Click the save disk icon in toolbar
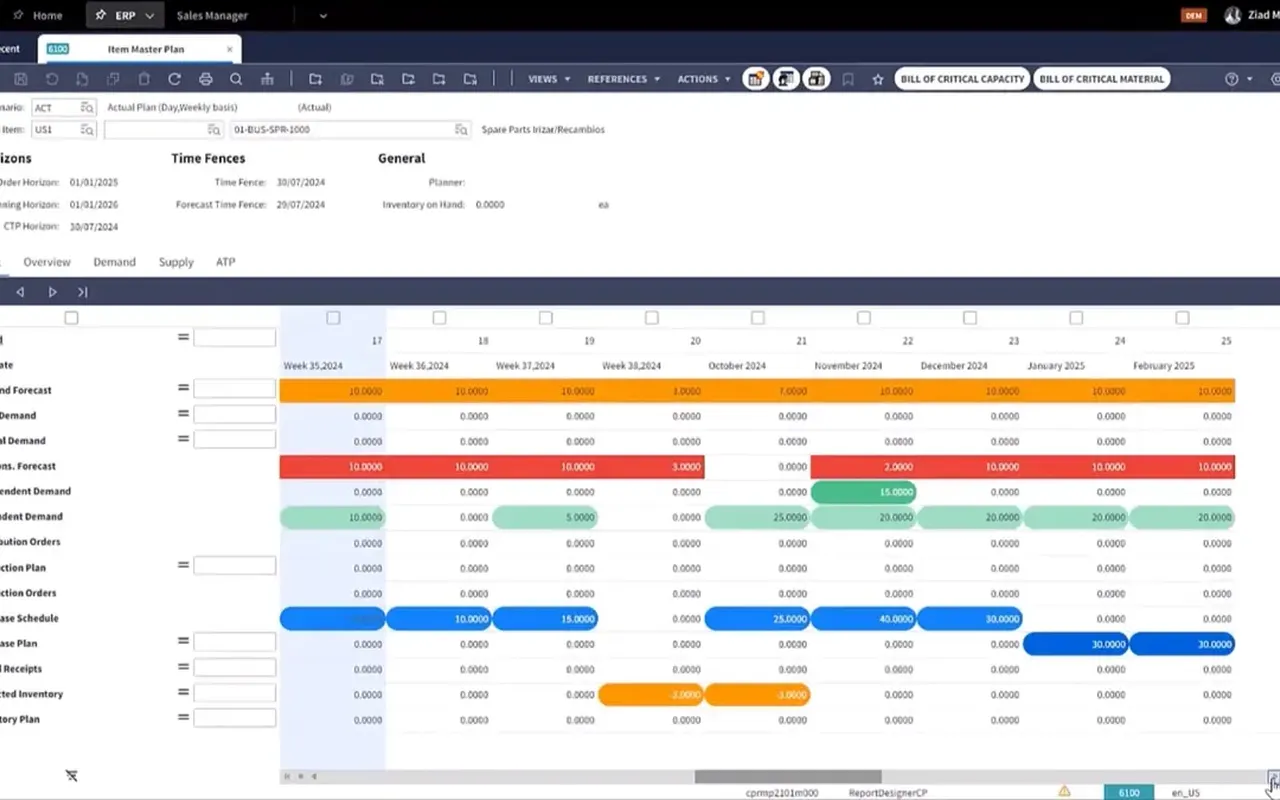The width and height of the screenshot is (1280, 800). 21,79
